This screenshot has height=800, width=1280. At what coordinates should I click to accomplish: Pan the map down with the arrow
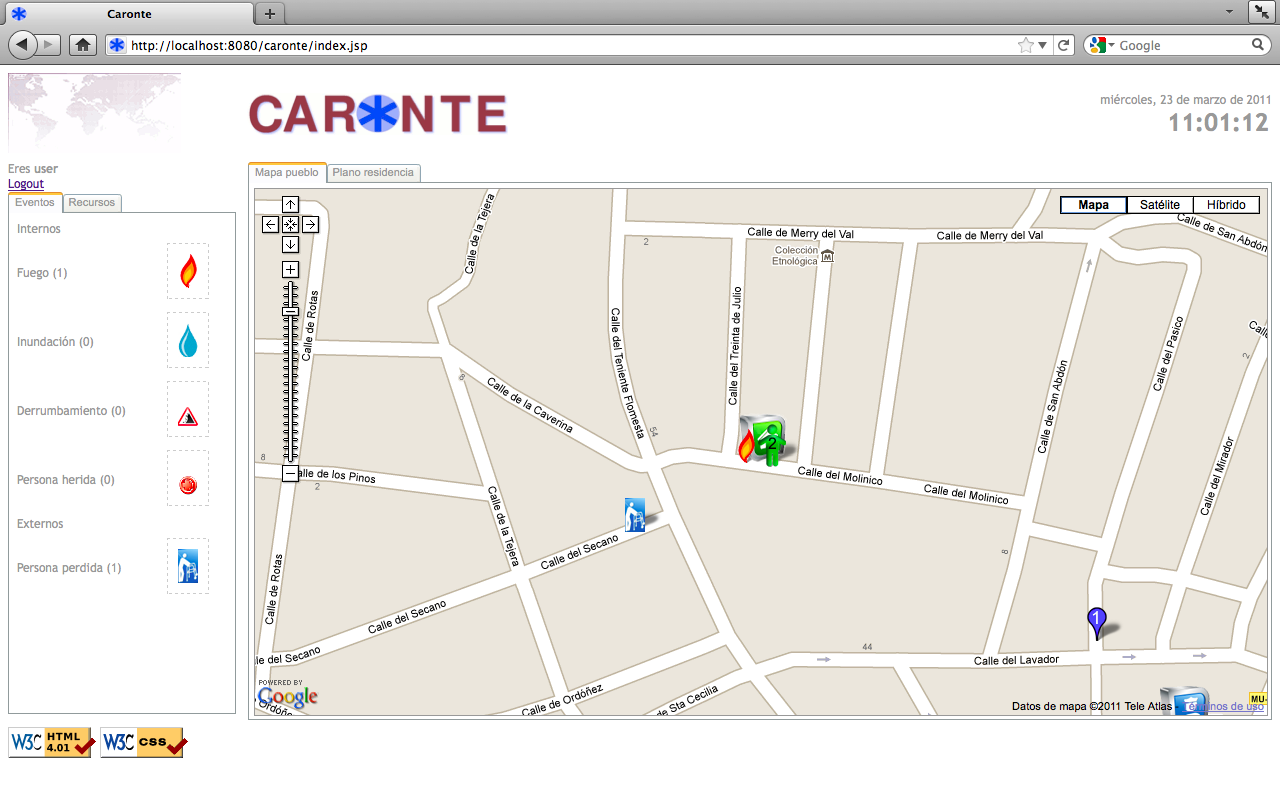tap(290, 244)
